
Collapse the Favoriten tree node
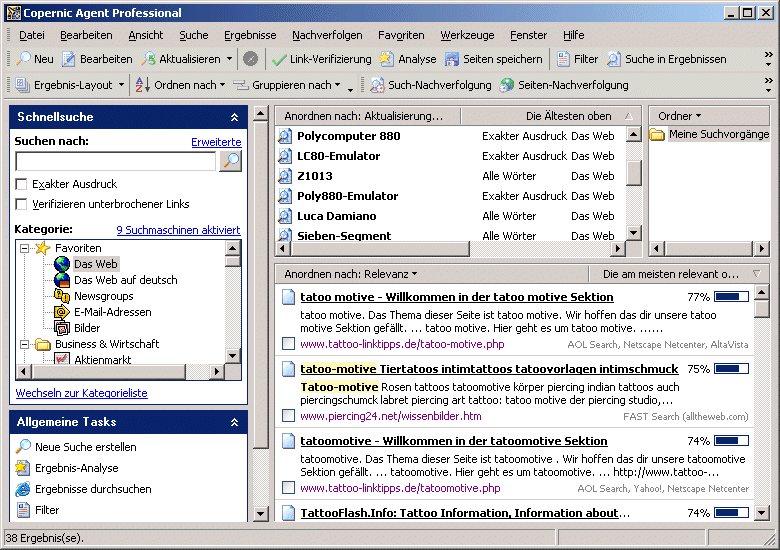24,248
